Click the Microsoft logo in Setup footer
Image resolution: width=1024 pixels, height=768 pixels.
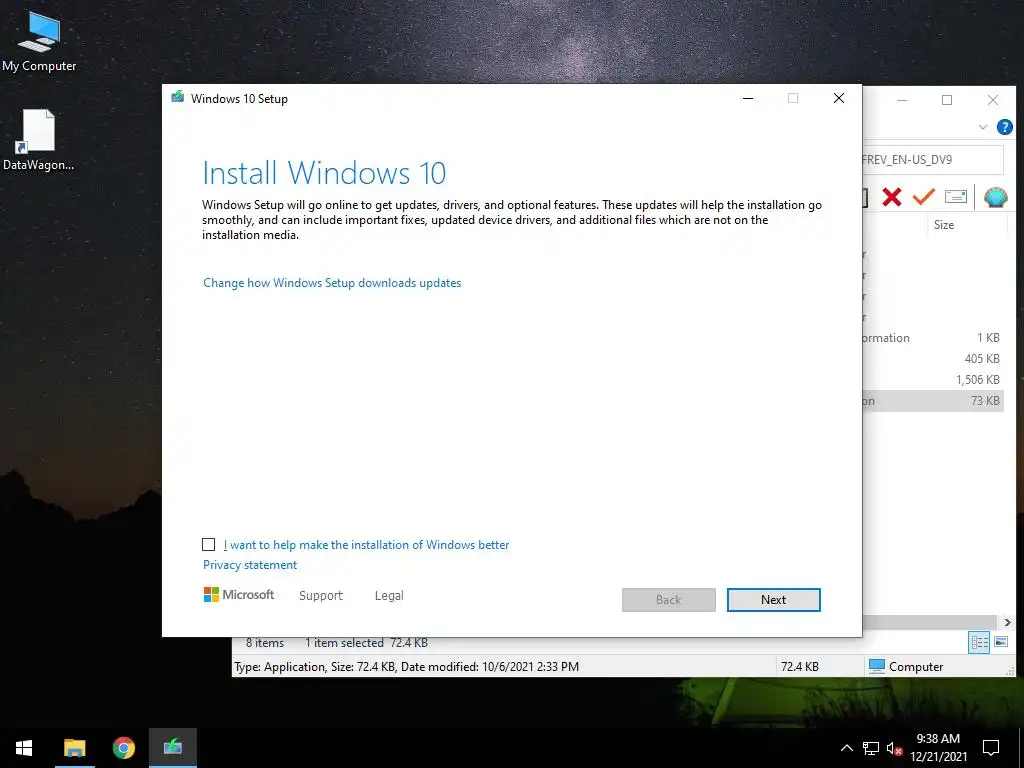click(x=238, y=595)
